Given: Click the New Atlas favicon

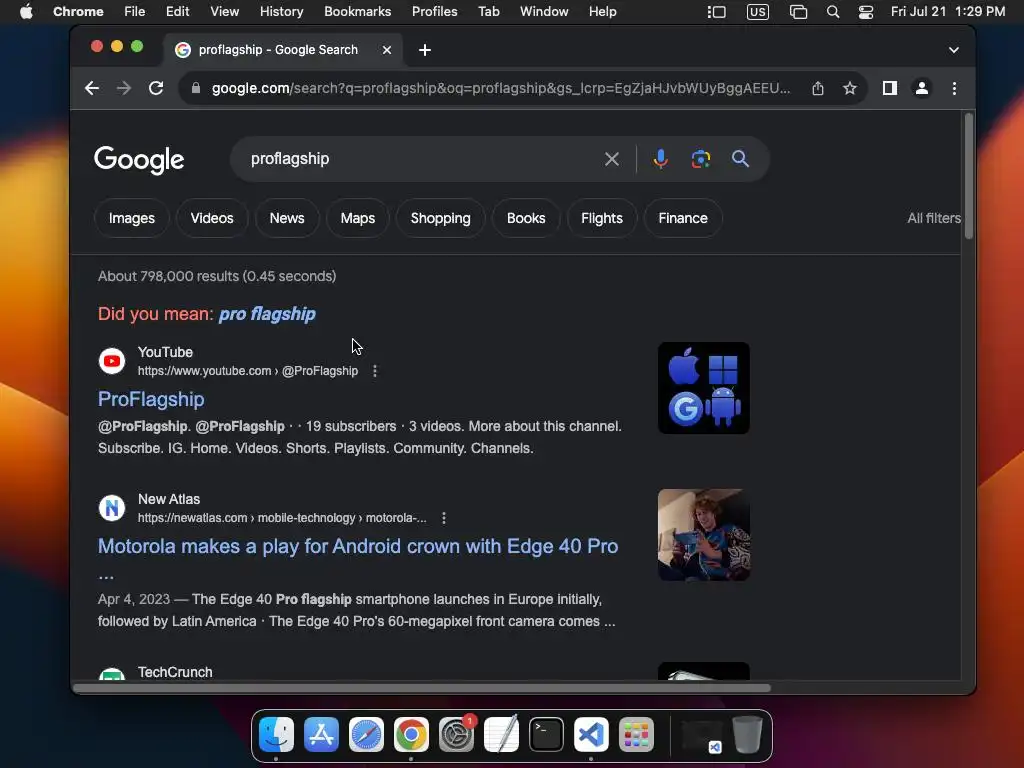Looking at the screenshot, I should (112, 508).
